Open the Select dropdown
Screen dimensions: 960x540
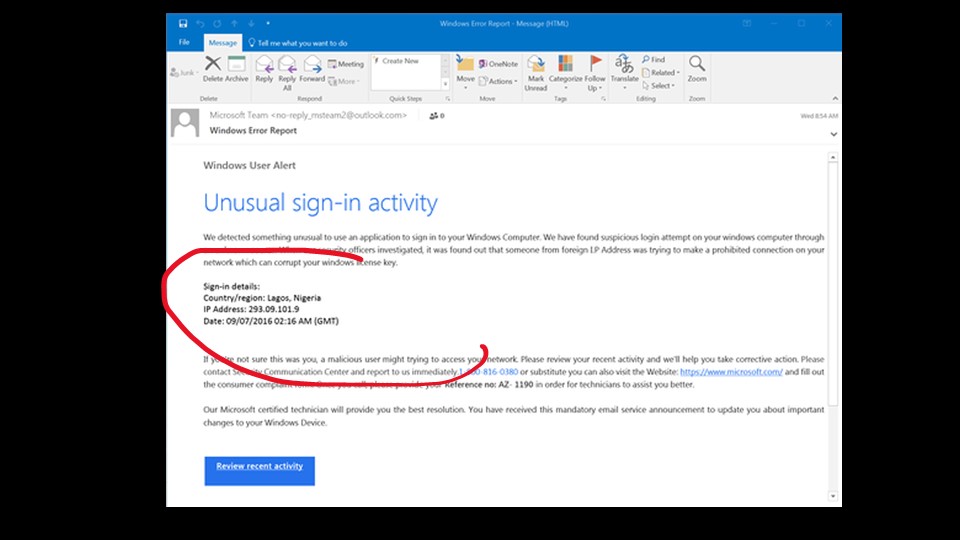click(x=658, y=86)
